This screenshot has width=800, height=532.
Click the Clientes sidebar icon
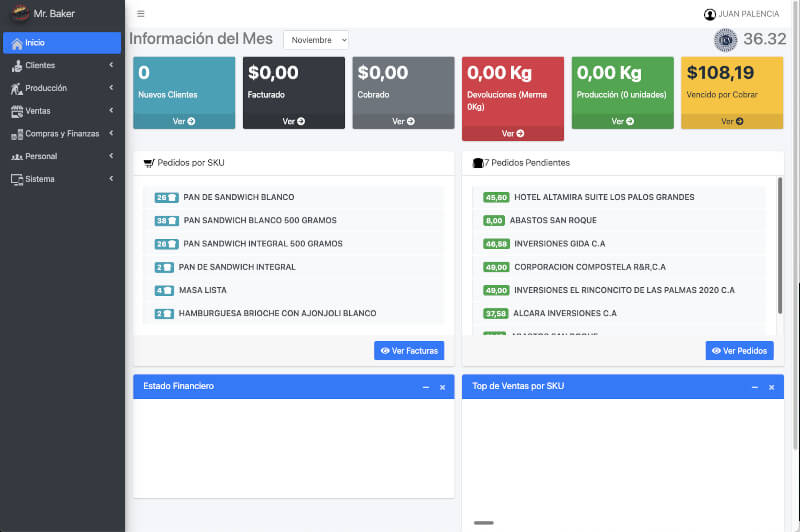[x=17, y=65]
